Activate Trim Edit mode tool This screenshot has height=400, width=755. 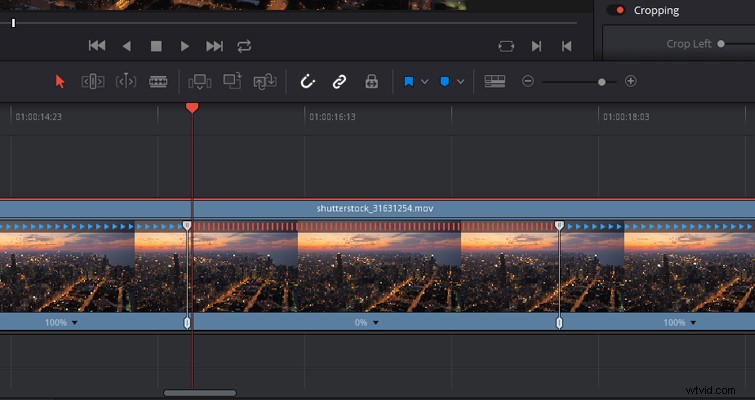click(92, 81)
